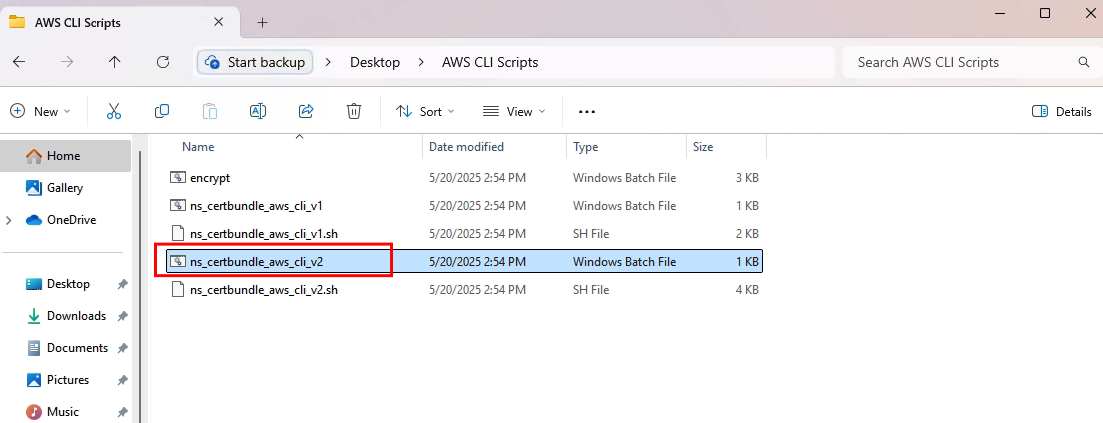Screen dimensions: 1103x423
Task: Click the Delete trash can icon
Action: tap(354, 111)
